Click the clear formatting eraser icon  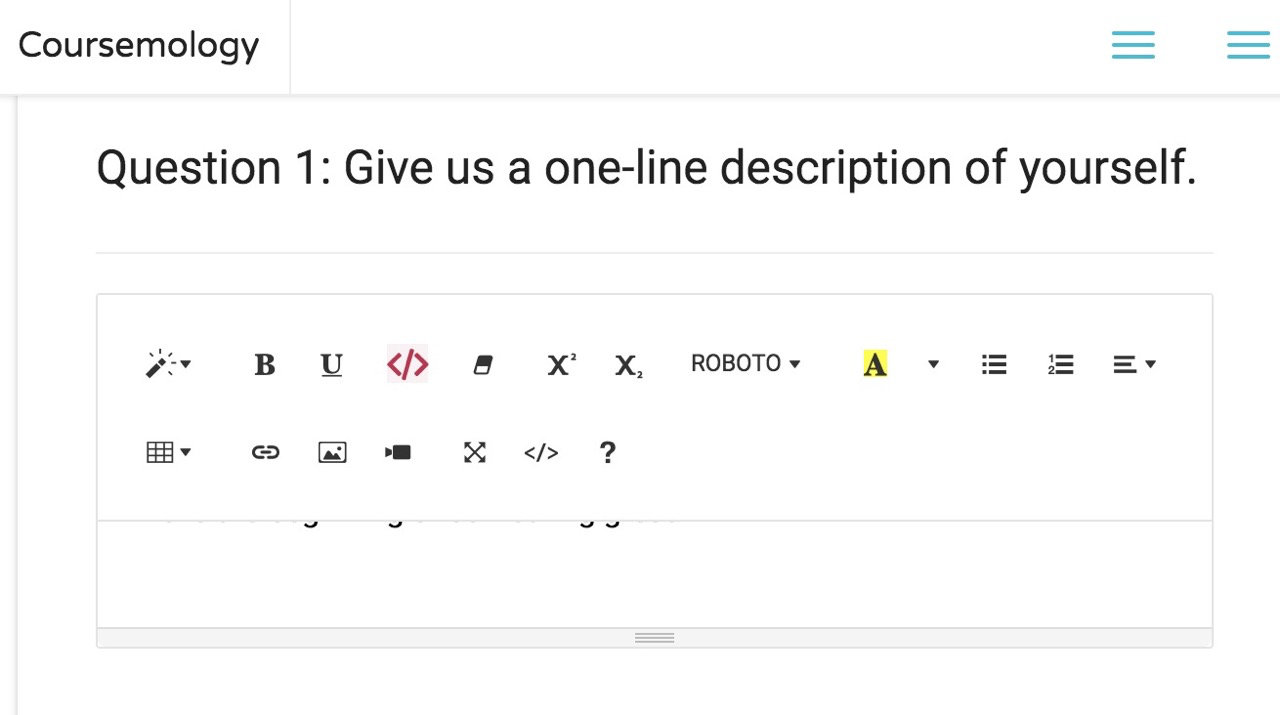[483, 364]
